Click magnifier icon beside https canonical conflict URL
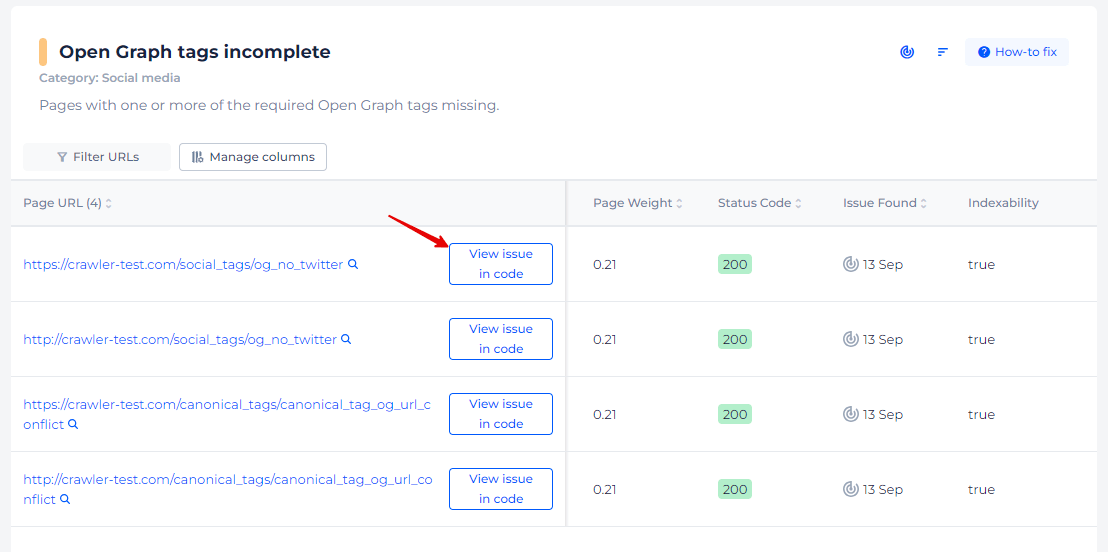The width and height of the screenshot is (1108, 553). tap(73, 424)
